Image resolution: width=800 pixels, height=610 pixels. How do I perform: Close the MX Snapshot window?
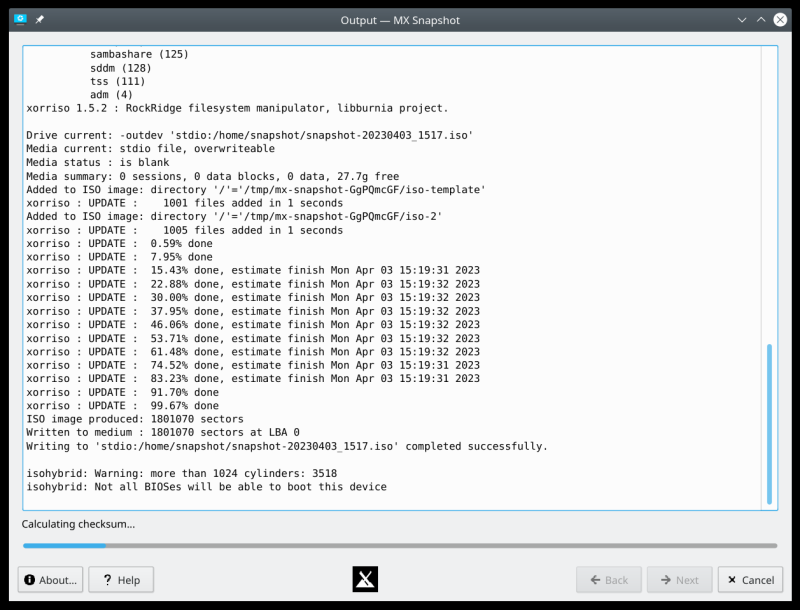780,20
